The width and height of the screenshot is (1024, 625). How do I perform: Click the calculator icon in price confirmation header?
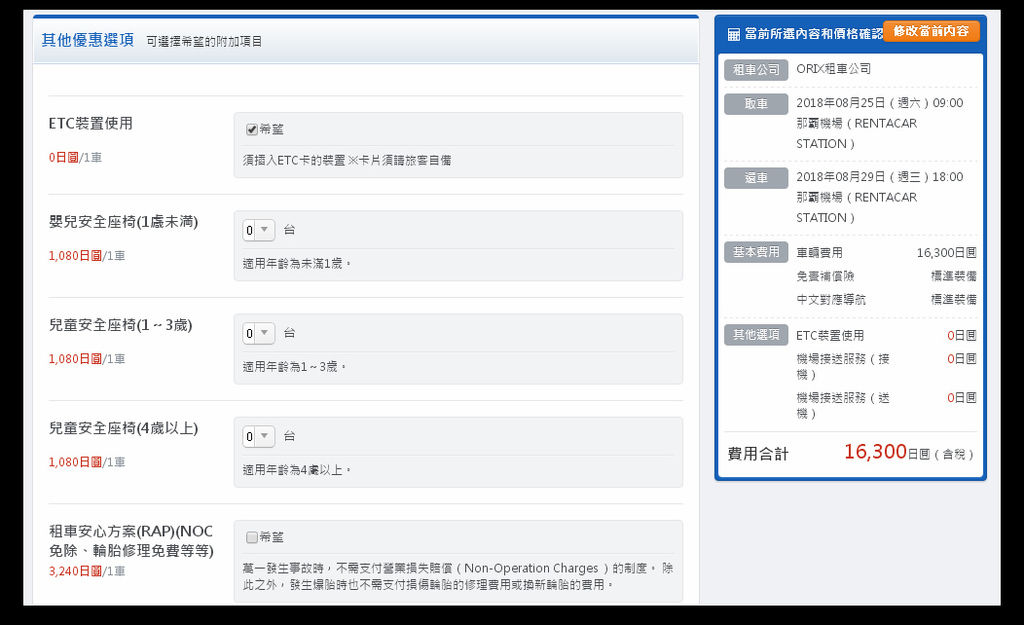point(734,34)
